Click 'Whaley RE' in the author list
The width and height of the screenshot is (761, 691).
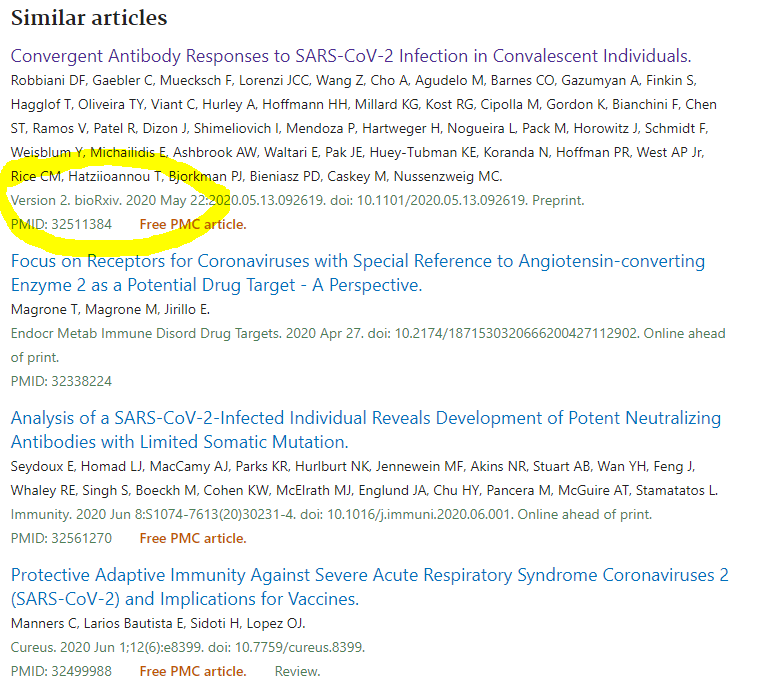coord(43,490)
